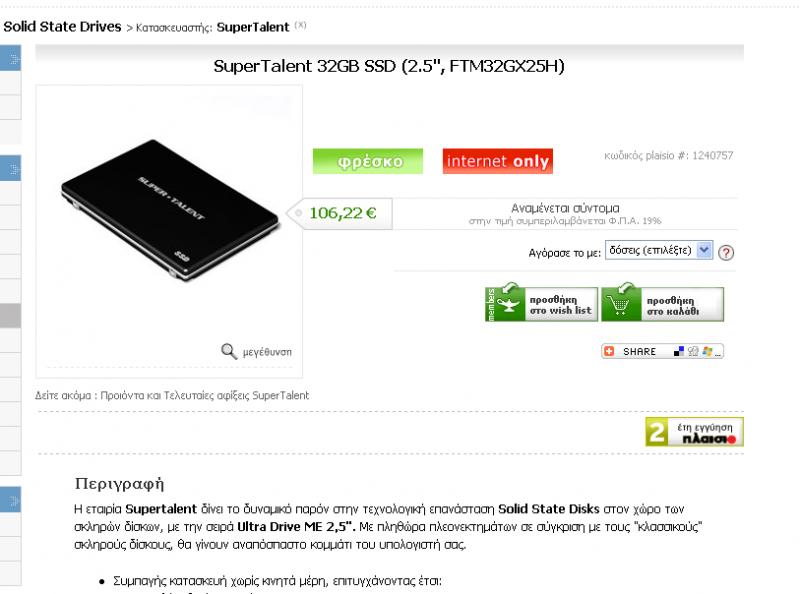Click the SSD product image
The width and height of the screenshot is (800, 594).
170,209
